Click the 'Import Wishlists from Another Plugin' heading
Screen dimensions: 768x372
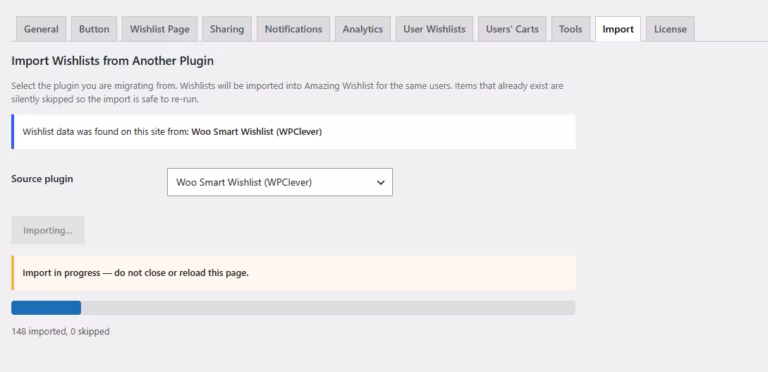pyautogui.click(x=113, y=61)
